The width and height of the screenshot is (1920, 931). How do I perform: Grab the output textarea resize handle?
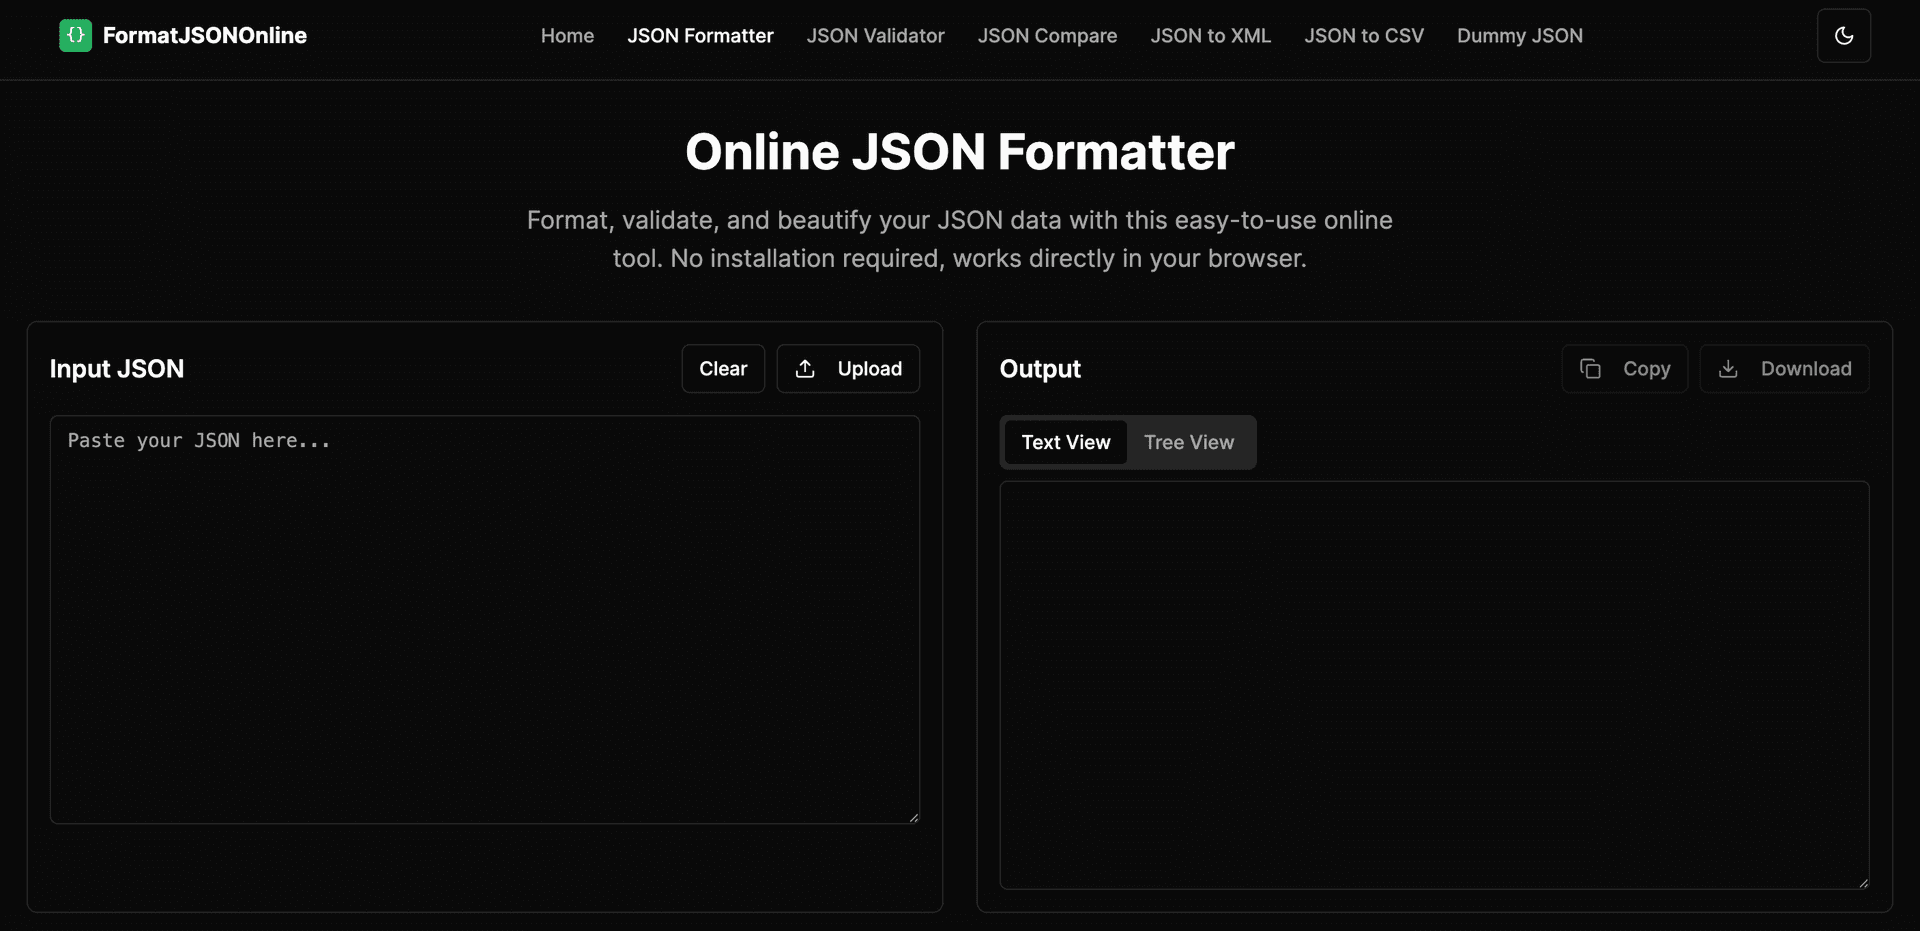[x=1863, y=883]
